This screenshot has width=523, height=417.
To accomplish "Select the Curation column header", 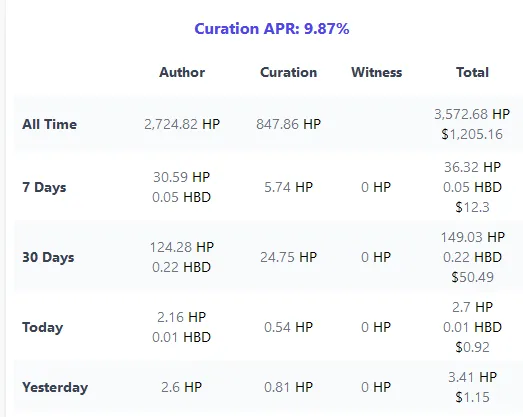I will point(289,72).
